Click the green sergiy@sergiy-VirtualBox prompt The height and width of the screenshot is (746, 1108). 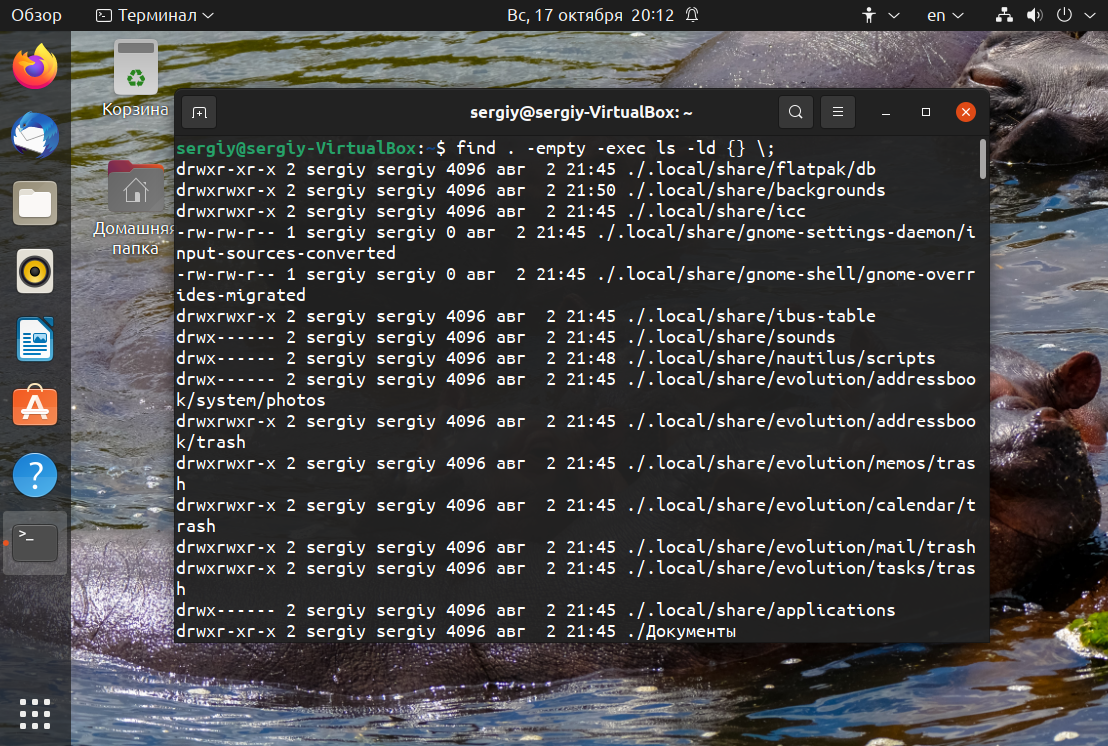[296, 148]
